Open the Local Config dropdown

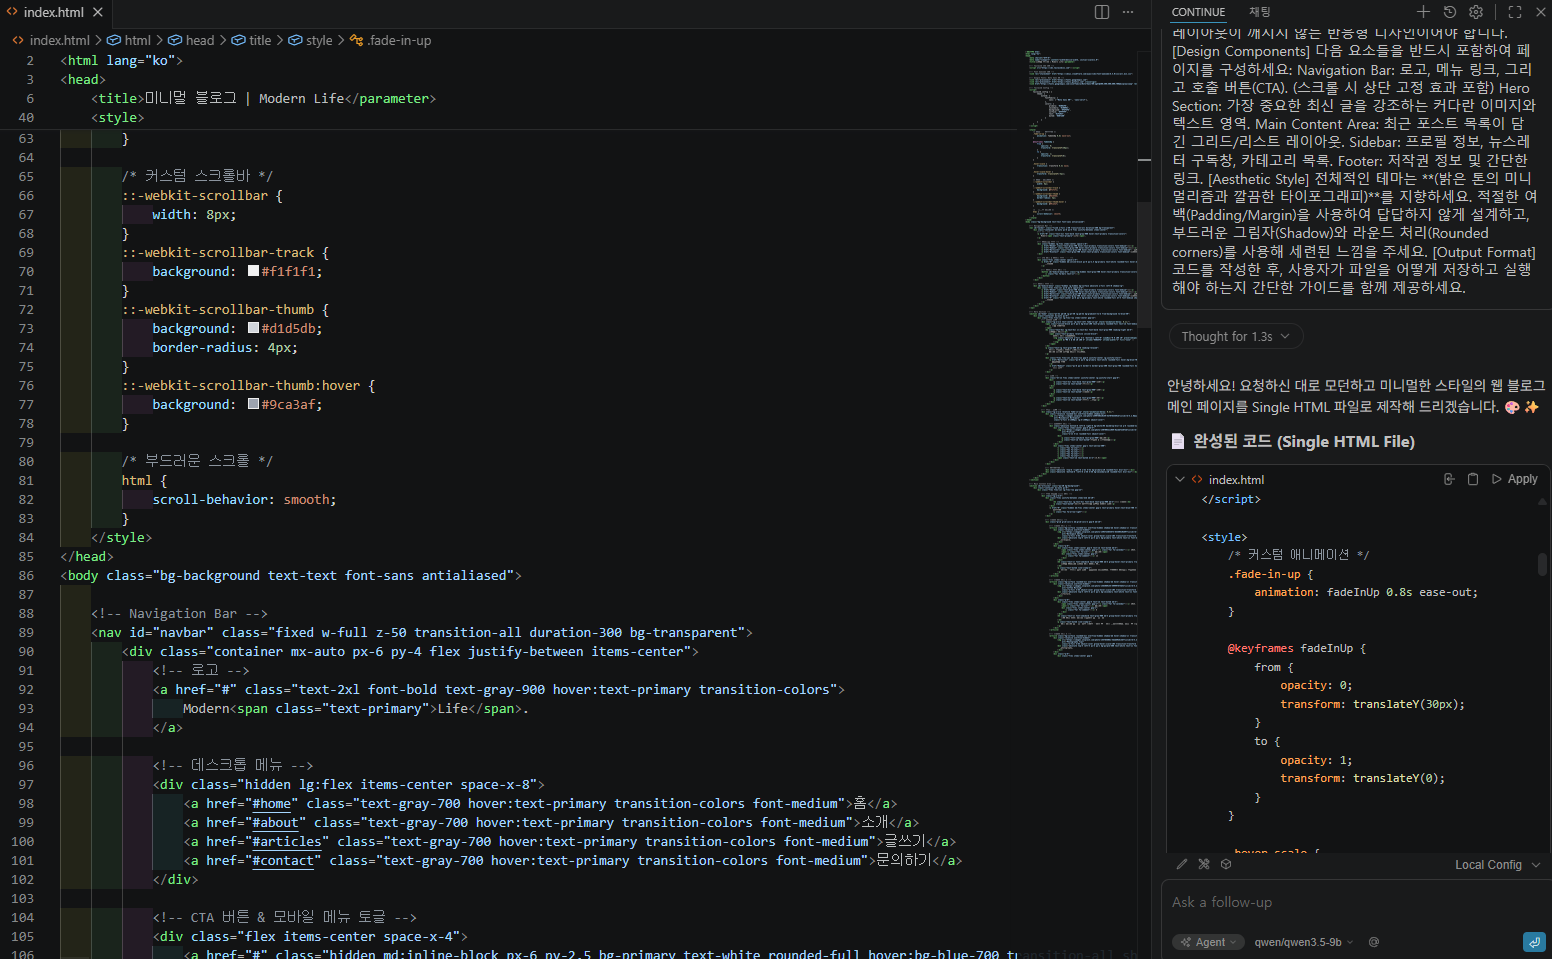[x=1497, y=865]
